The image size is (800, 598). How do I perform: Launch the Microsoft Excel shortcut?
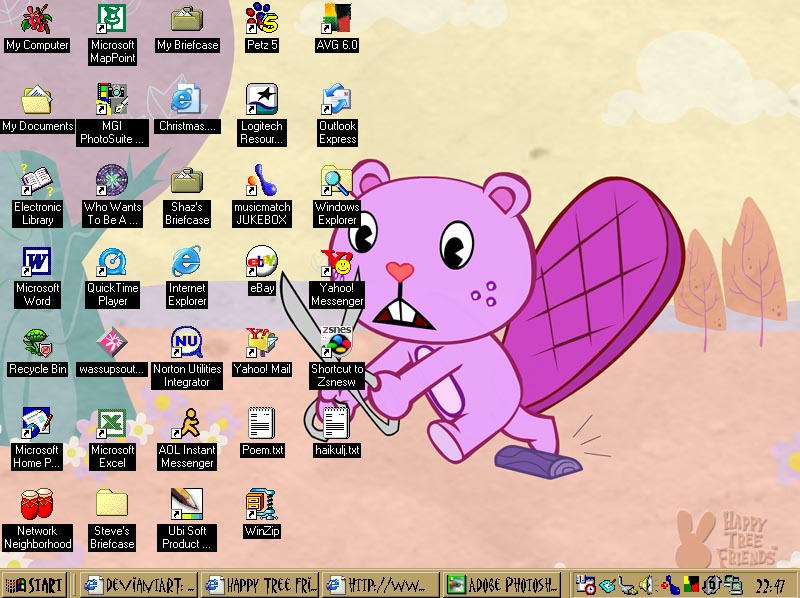tap(112, 423)
